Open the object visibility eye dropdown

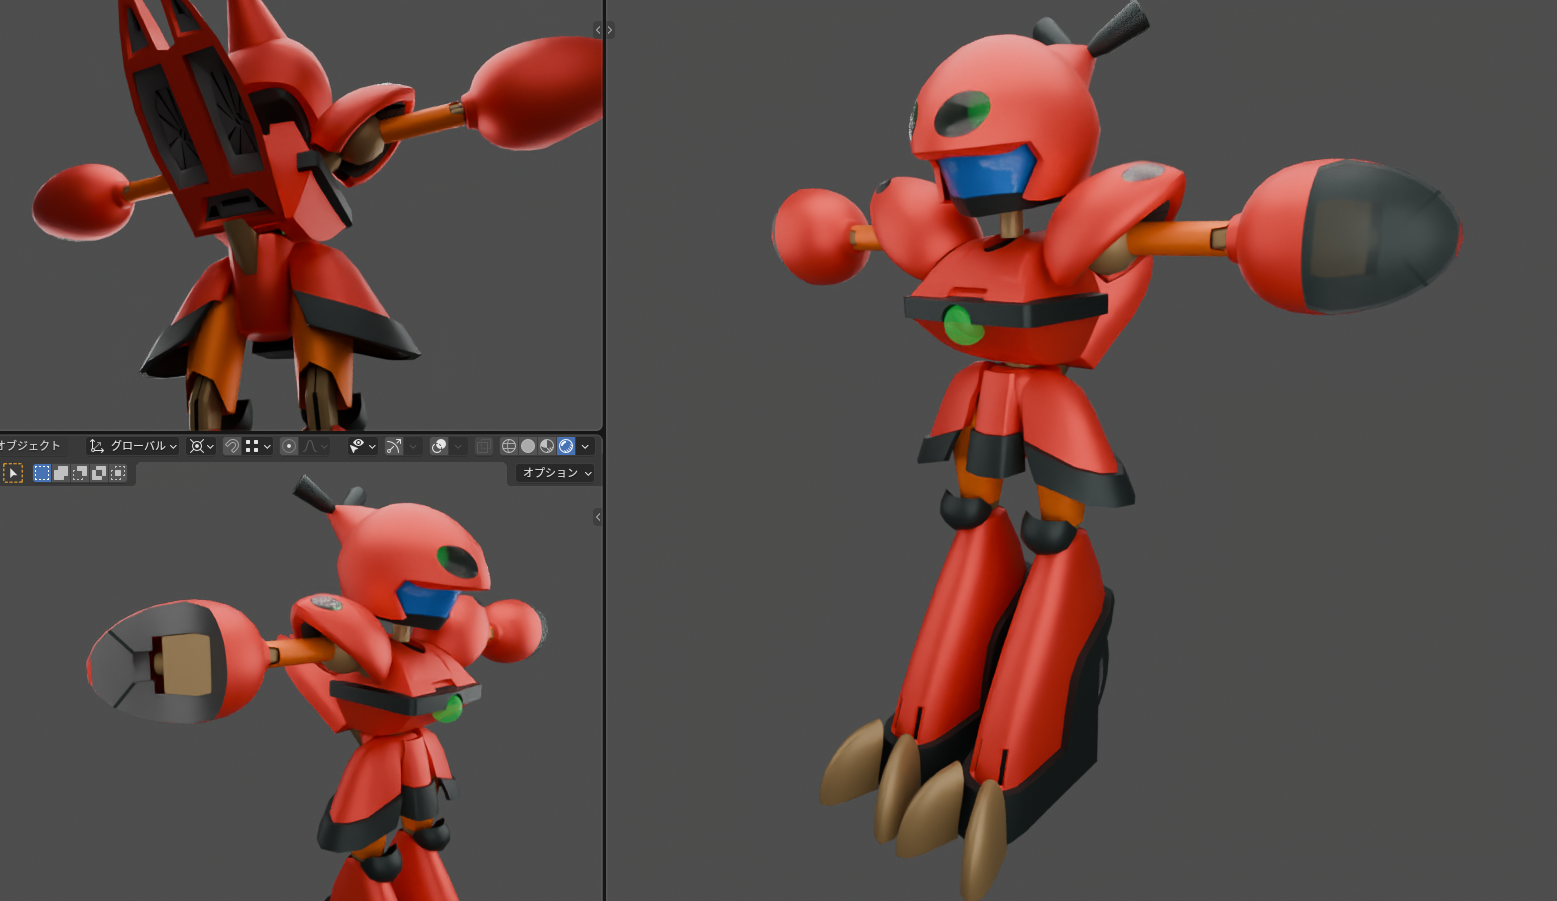[x=362, y=446]
